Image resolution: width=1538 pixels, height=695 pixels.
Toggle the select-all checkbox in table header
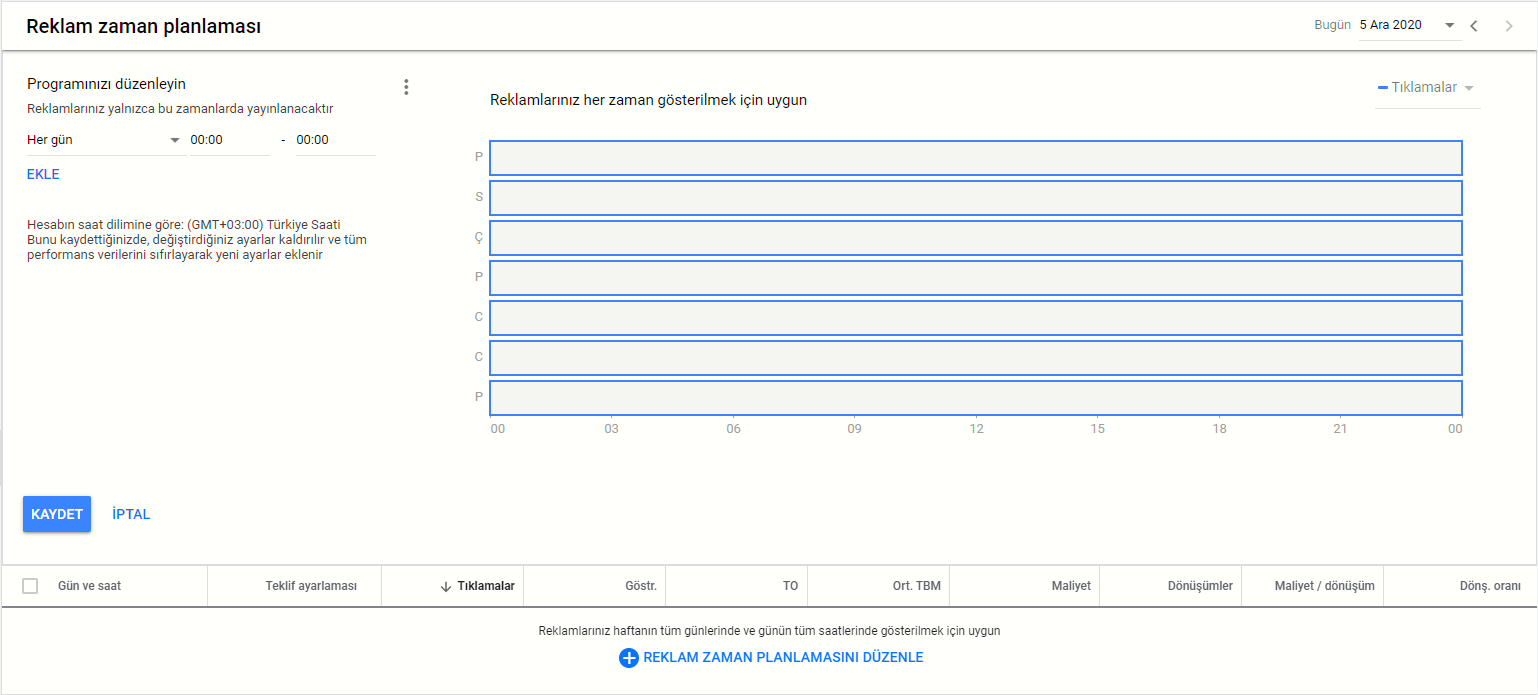point(30,586)
